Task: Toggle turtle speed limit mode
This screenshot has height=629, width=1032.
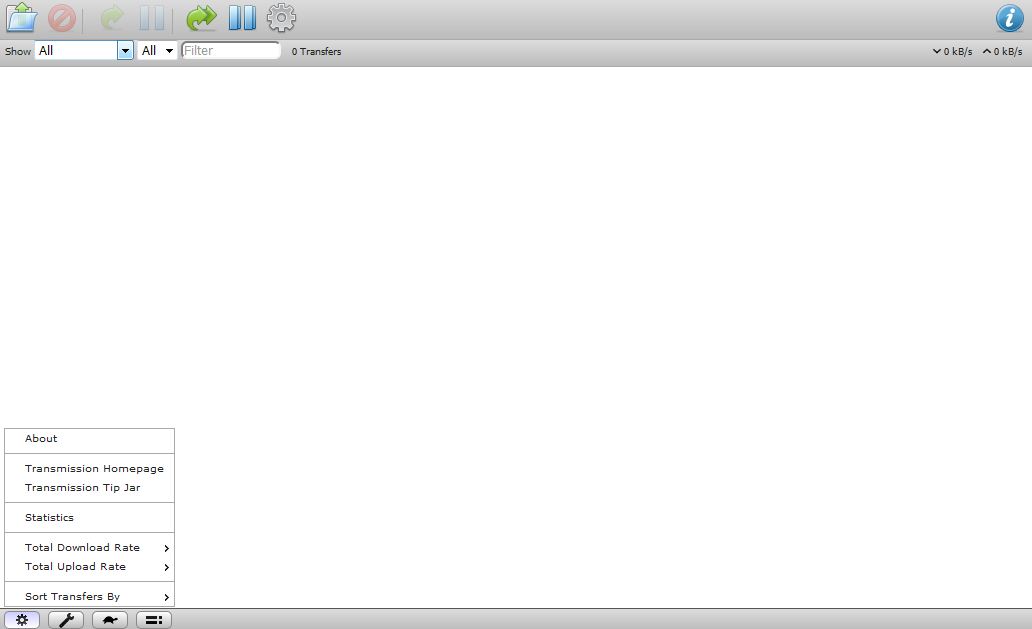Action: pos(110,620)
